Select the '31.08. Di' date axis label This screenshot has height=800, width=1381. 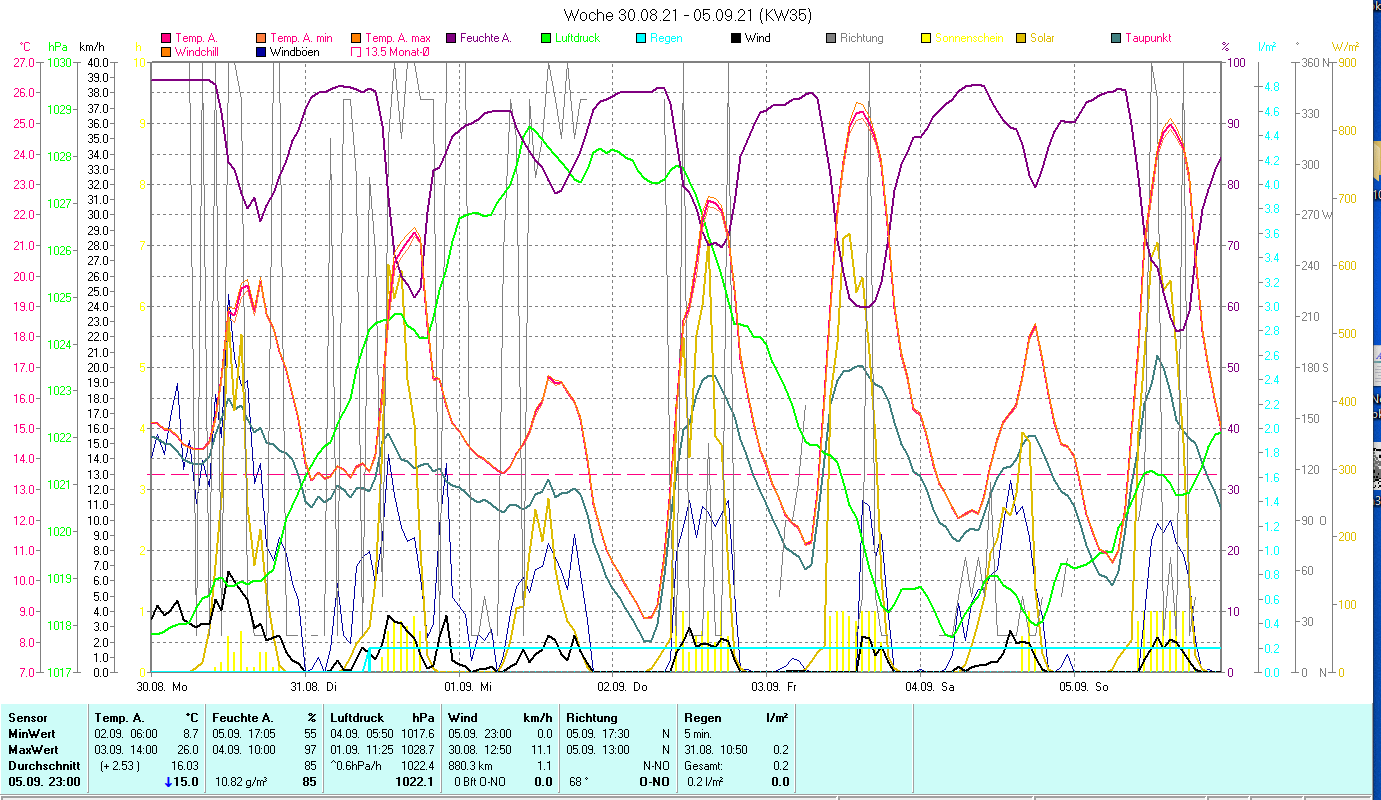click(x=313, y=687)
